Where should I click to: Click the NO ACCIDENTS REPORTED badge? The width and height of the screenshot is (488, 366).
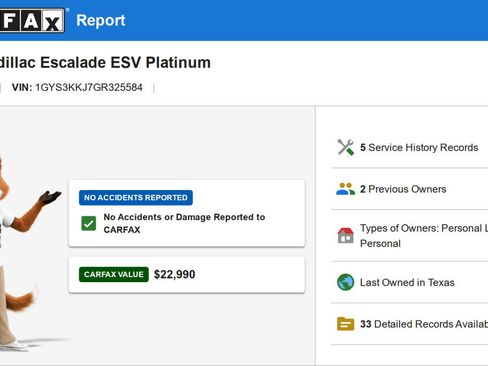click(x=136, y=198)
